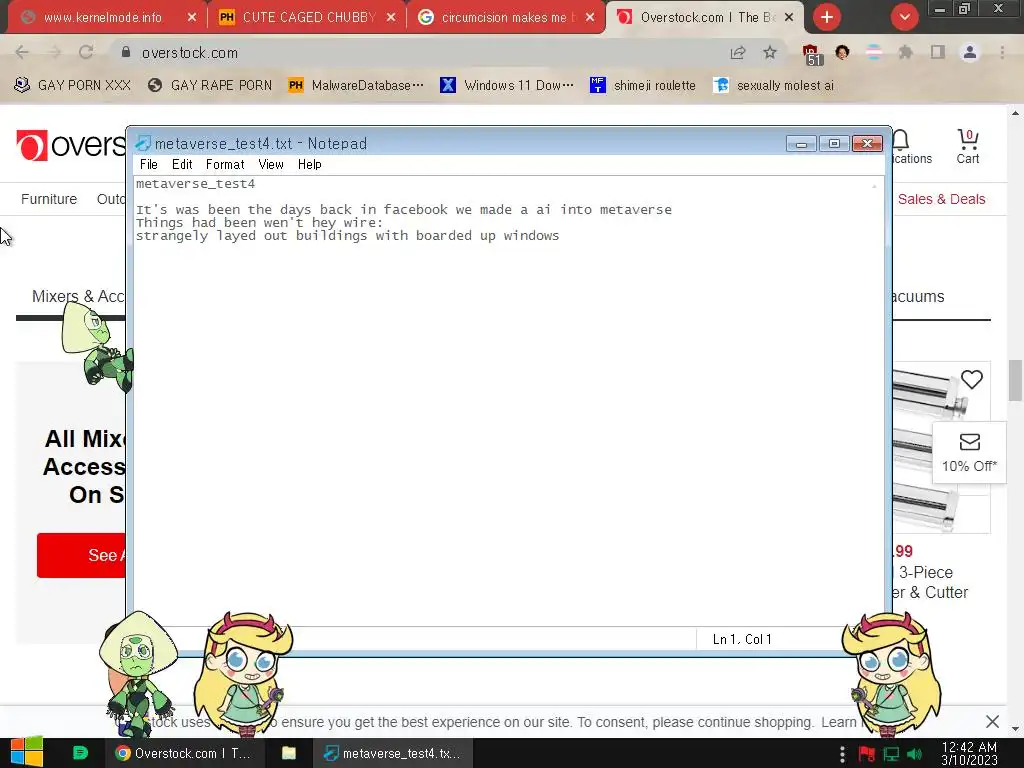Click 'Ln 1, Col 1' status entry
The image size is (1024, 768).
point(742,639)
